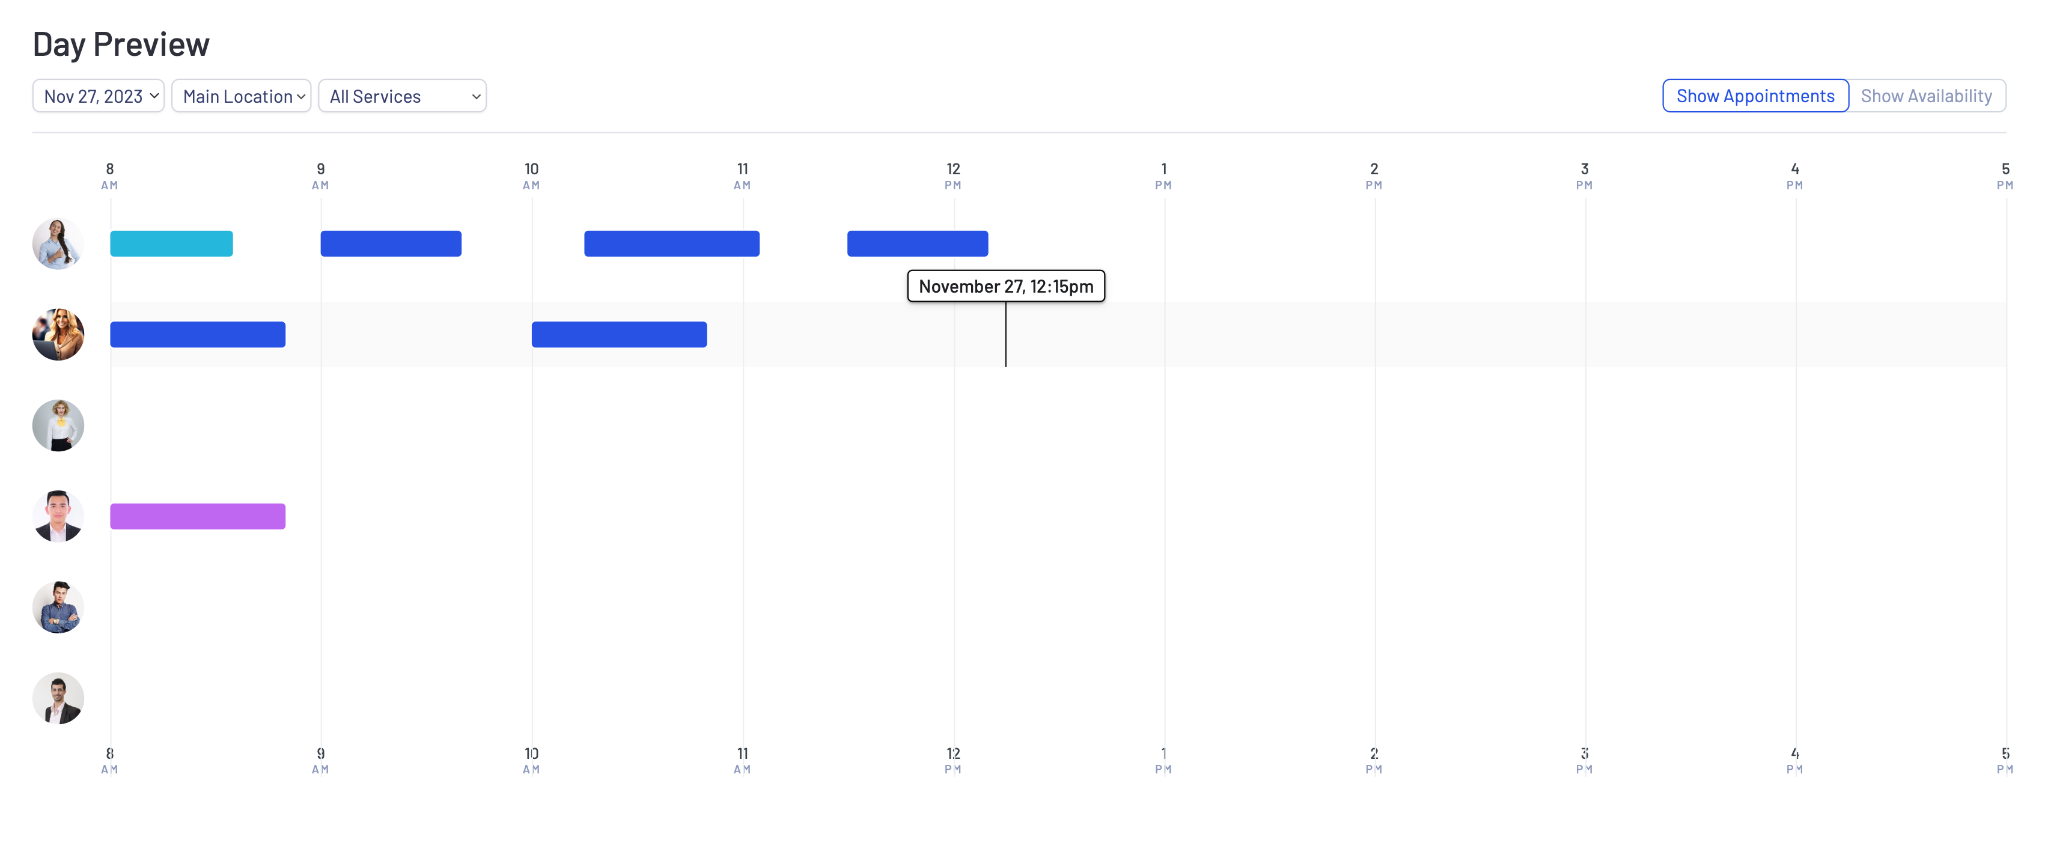Open first row's blue appointment ending near 11 AM
Image resolution: width=2048 pixels, height=846 pixels.
(672, 244)
